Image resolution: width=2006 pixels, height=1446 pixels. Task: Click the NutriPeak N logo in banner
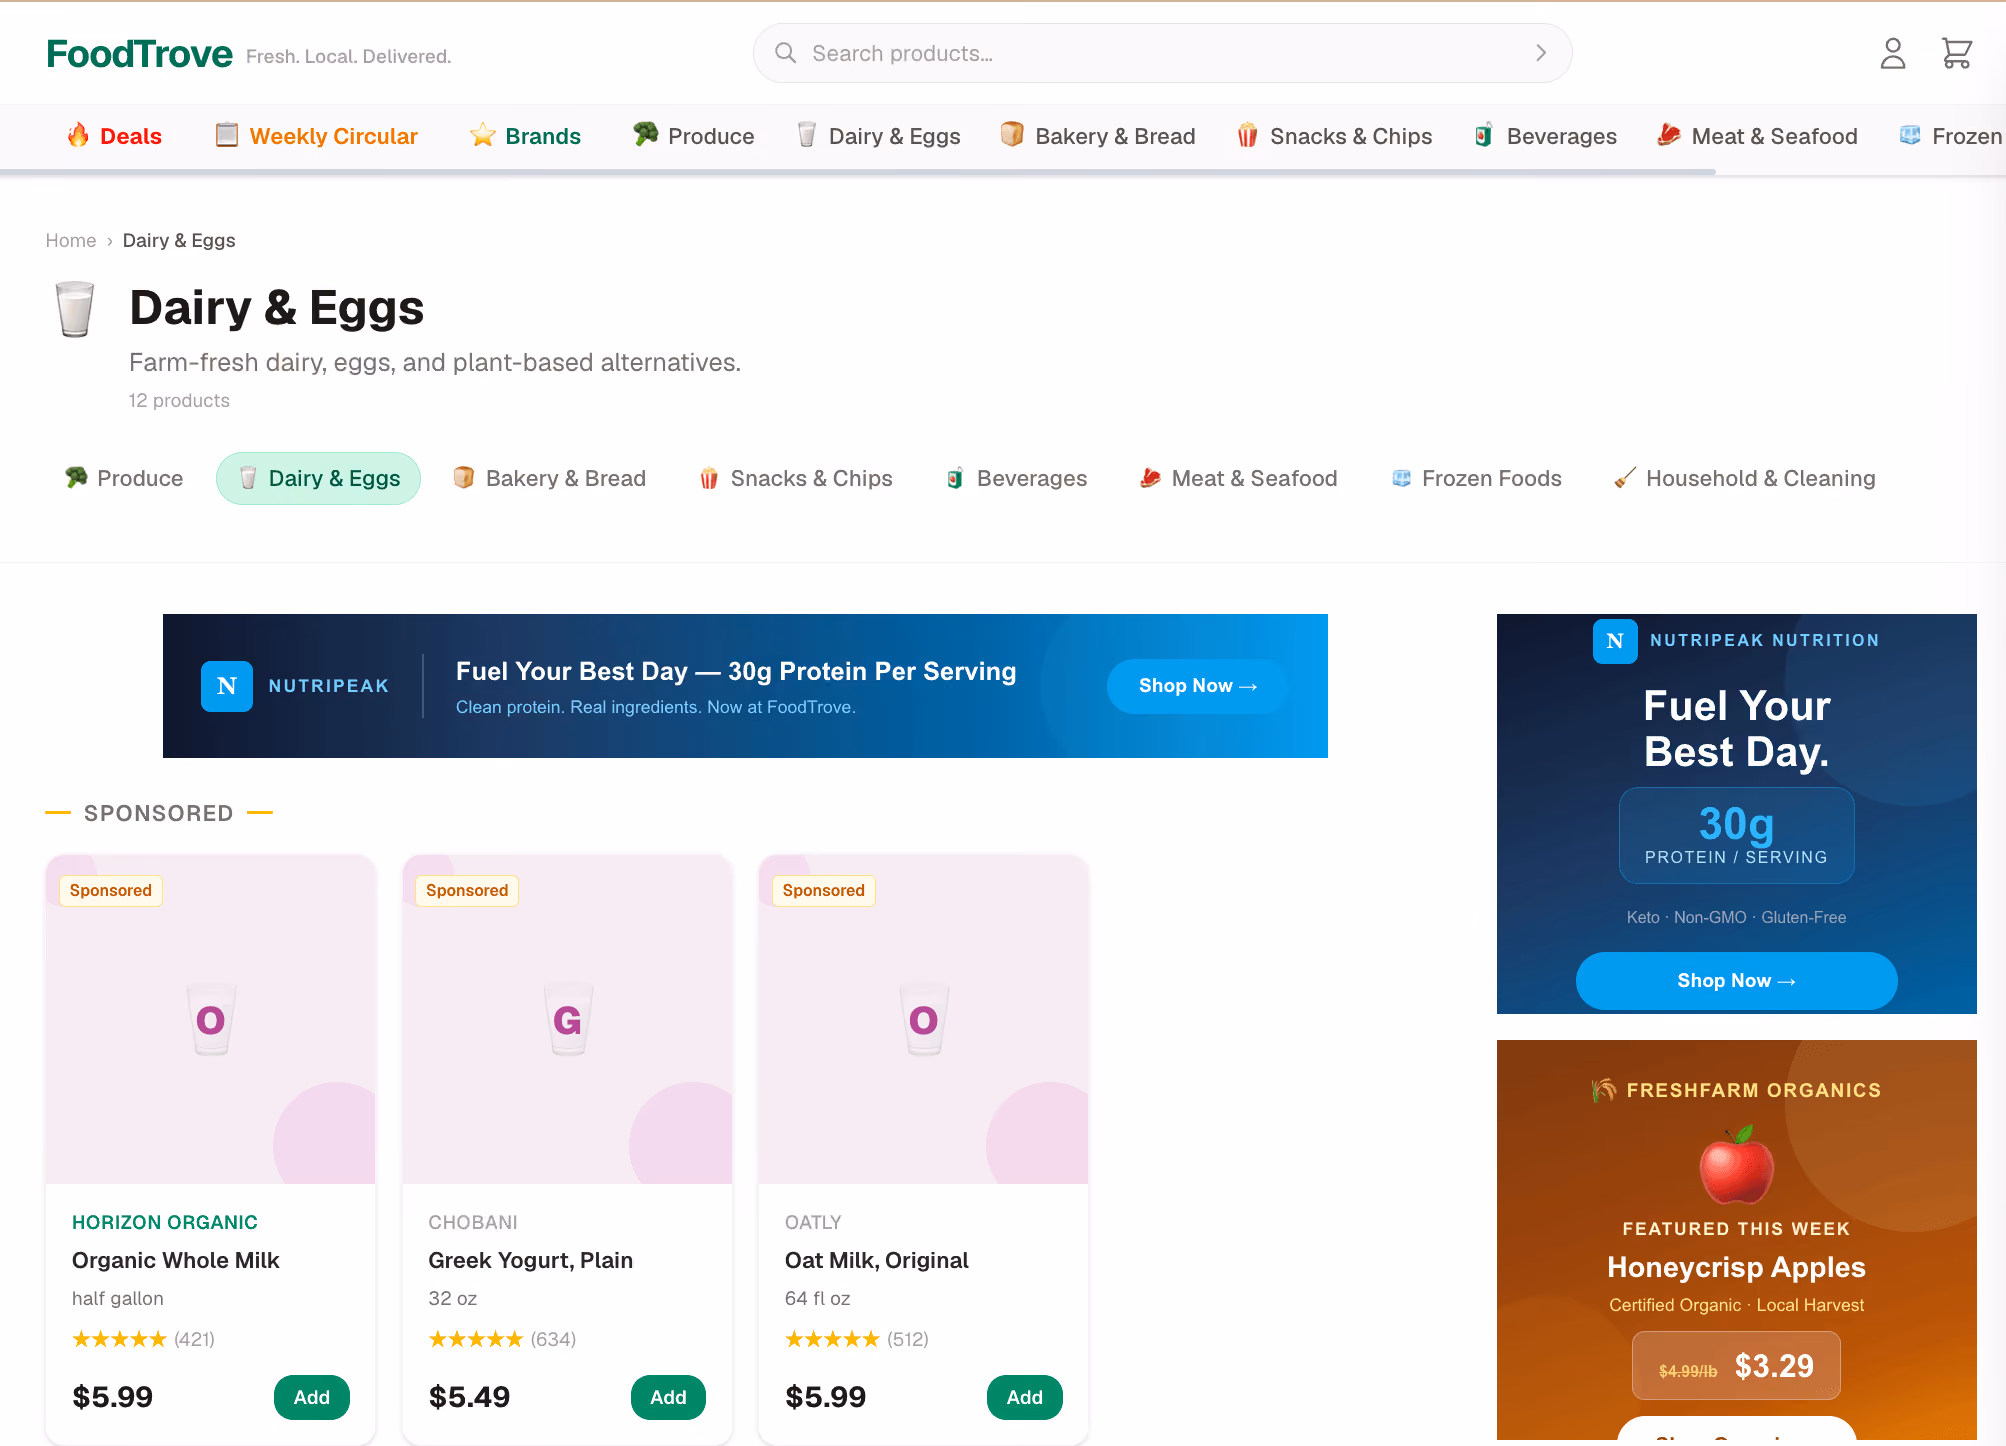(x=227, y=686)
